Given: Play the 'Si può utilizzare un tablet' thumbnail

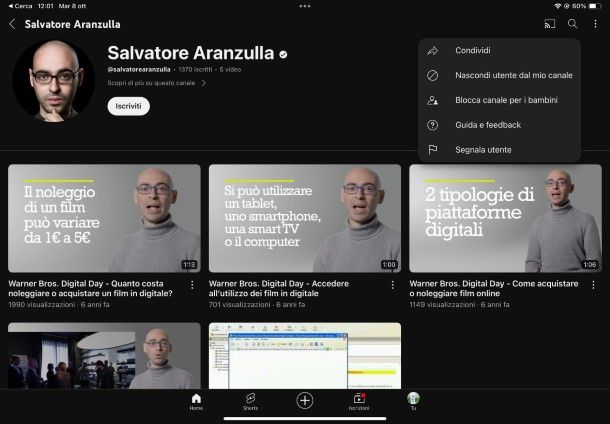Looking at the screenshot, I should [305, 219].
